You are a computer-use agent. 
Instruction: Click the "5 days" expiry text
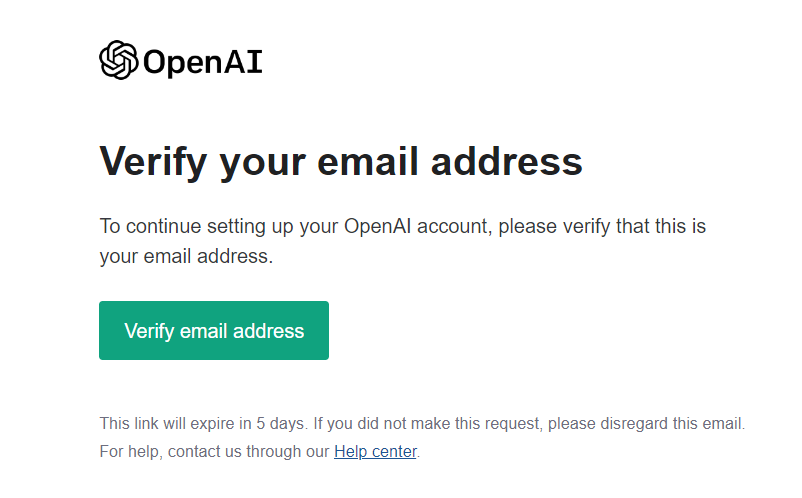pos(280,423)
